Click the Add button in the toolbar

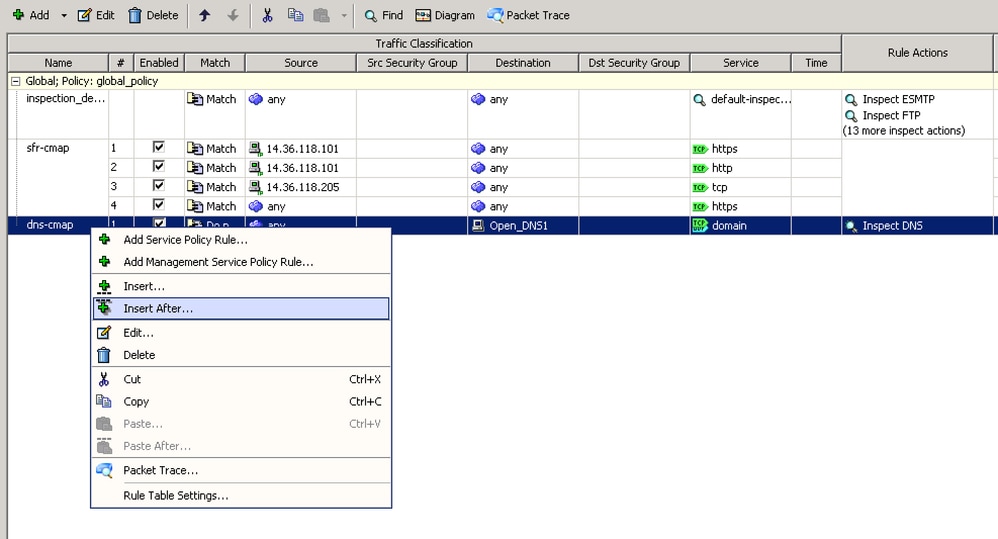coord(31,15)
